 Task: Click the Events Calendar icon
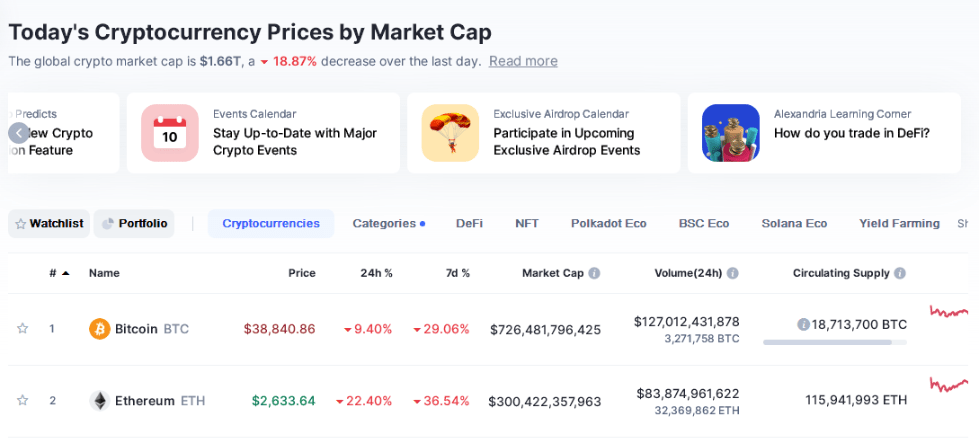[x=170, y=133]
